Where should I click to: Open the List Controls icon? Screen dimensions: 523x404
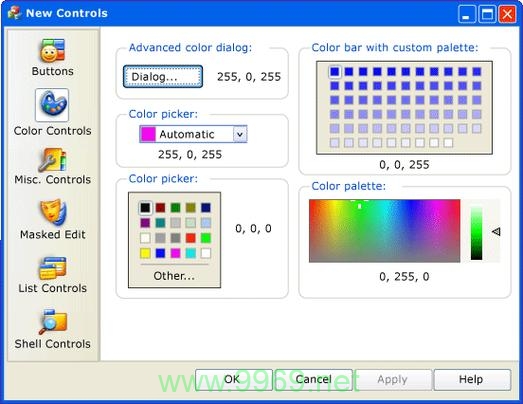pos(53,268)
